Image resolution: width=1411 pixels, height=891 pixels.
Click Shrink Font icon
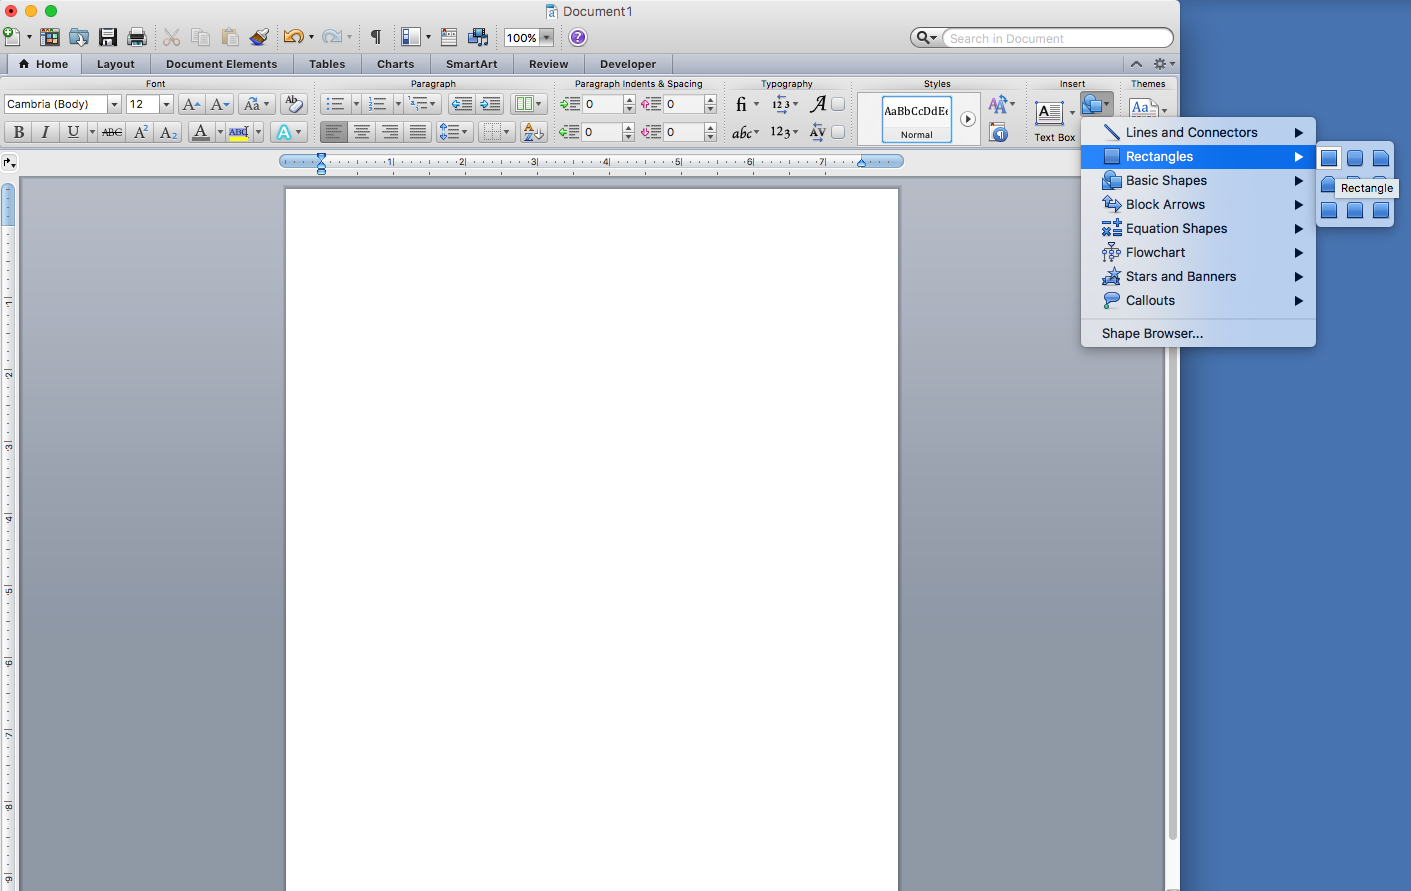(x=220, y=104)
